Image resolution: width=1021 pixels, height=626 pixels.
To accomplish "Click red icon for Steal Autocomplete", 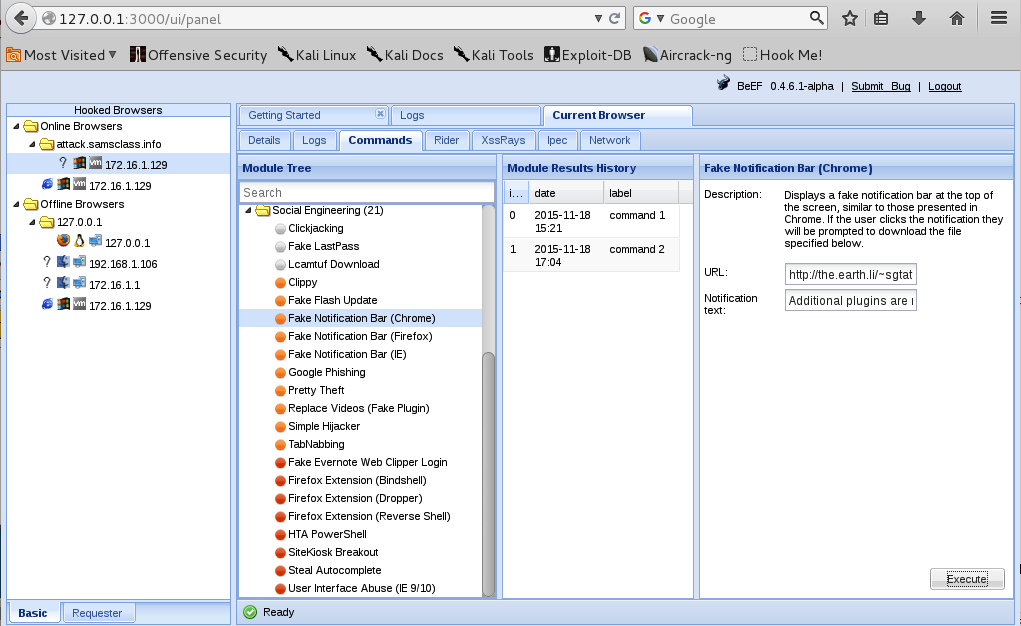I will click(280, 570).
